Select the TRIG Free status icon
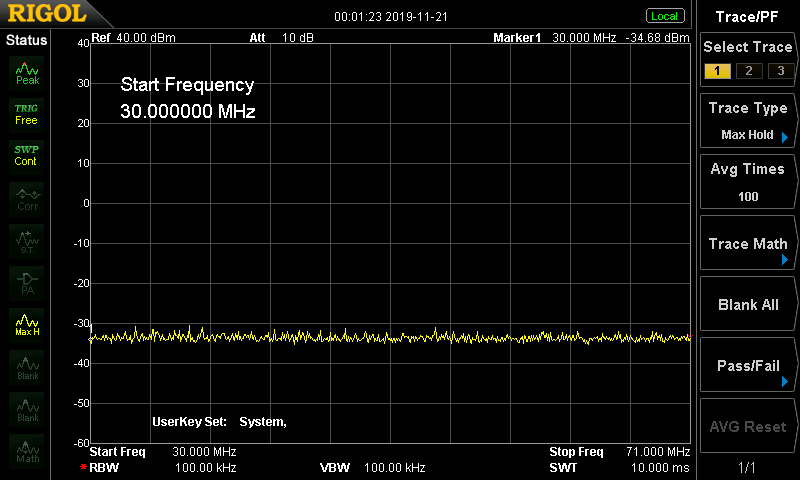Screen dimensions: 800x480 tap(27, 113)
